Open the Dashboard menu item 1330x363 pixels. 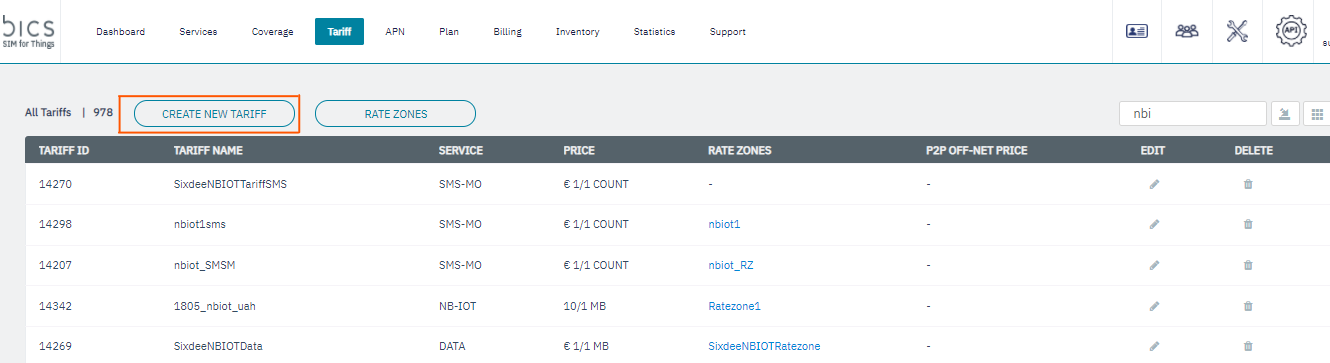click(121, 32)
